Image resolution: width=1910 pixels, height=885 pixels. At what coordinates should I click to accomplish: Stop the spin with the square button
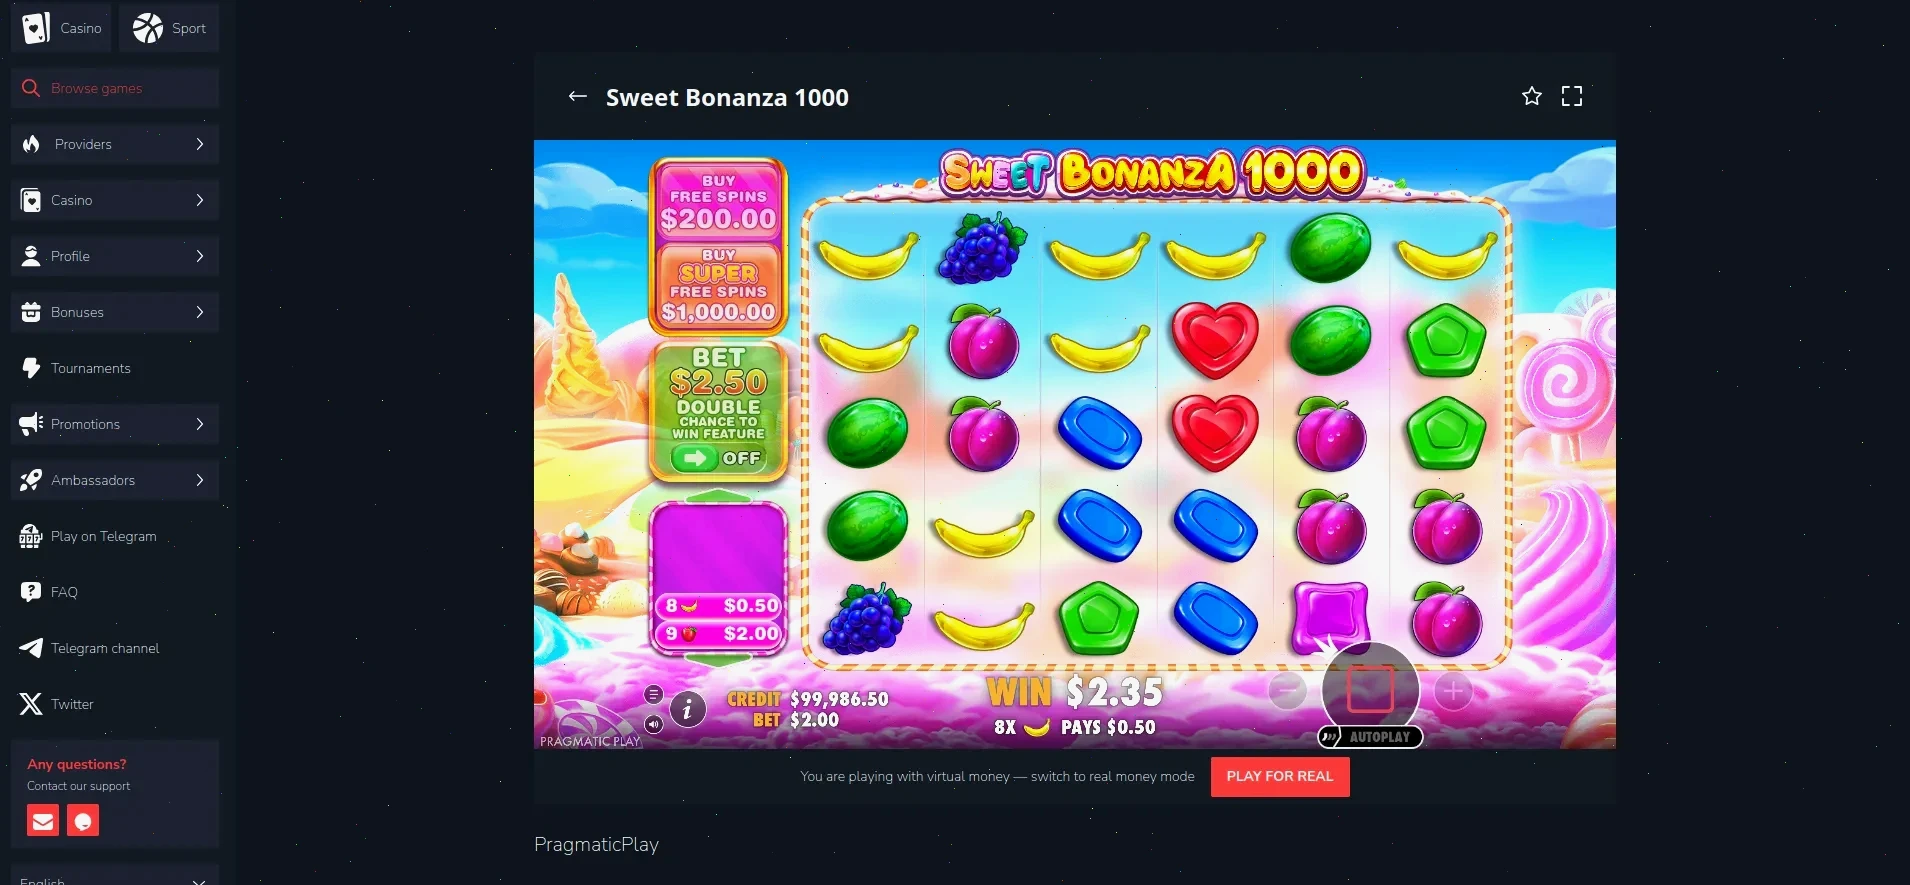(1370, 690)
